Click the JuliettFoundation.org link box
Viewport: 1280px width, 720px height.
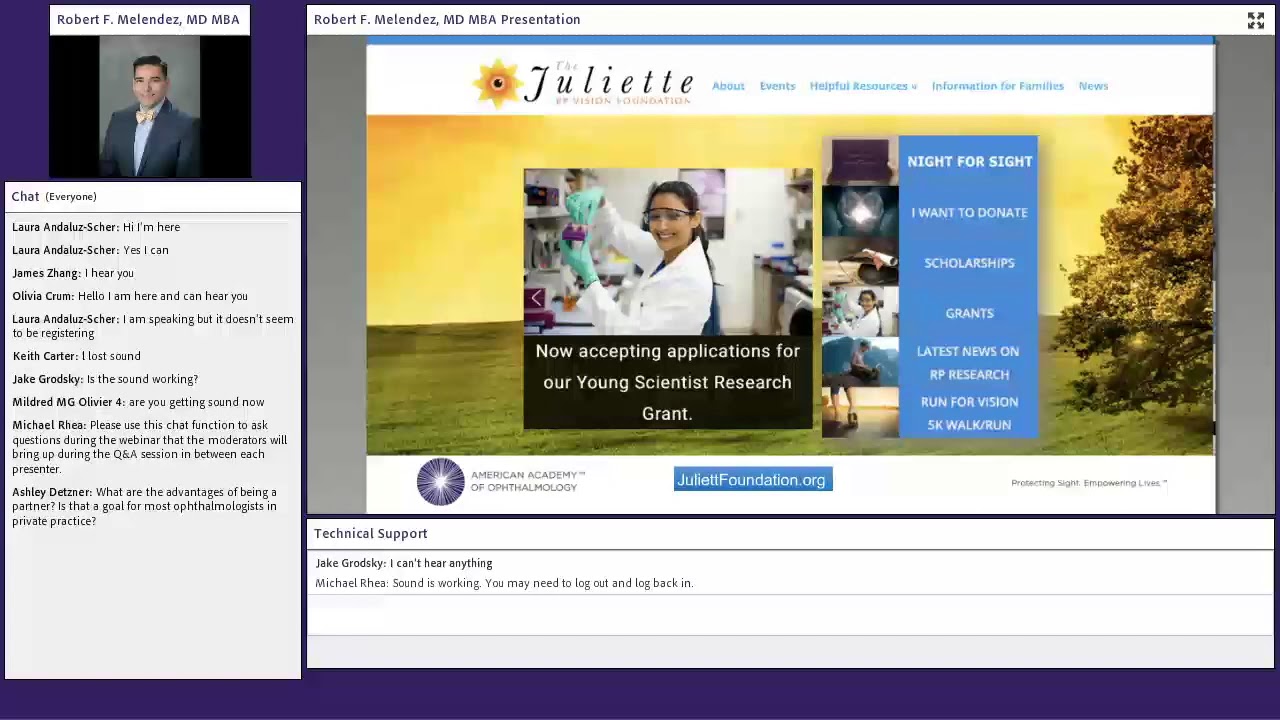[x=753, y=480]
